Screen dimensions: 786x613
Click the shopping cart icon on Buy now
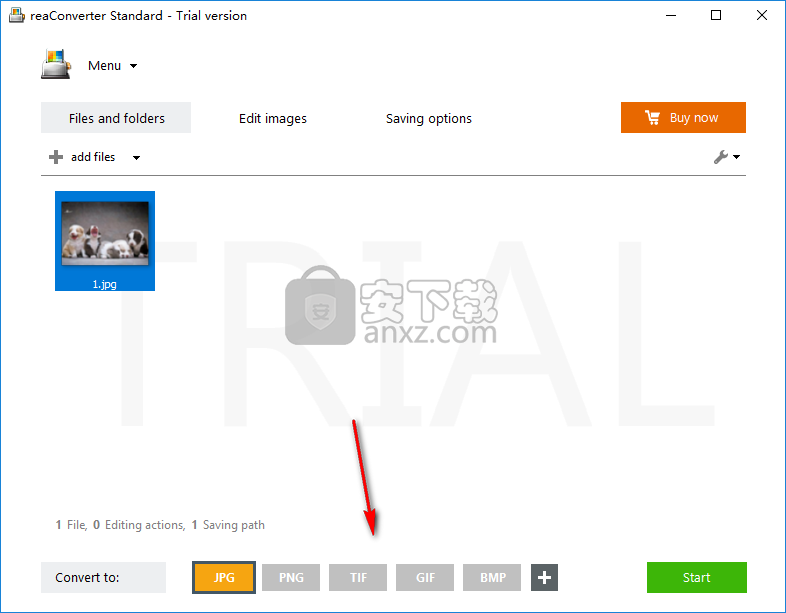click(652, 117)
